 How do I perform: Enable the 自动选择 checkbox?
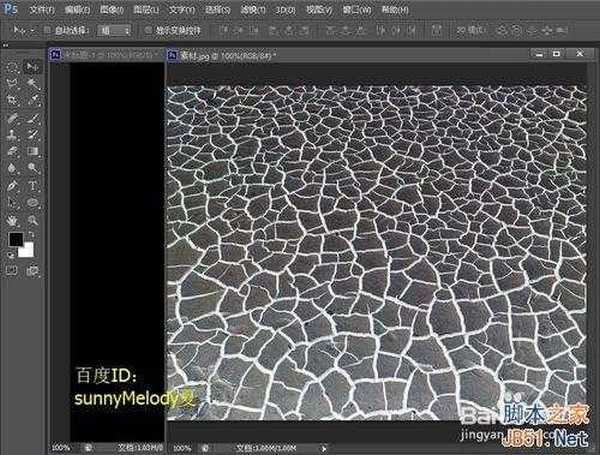coord(48,30)
